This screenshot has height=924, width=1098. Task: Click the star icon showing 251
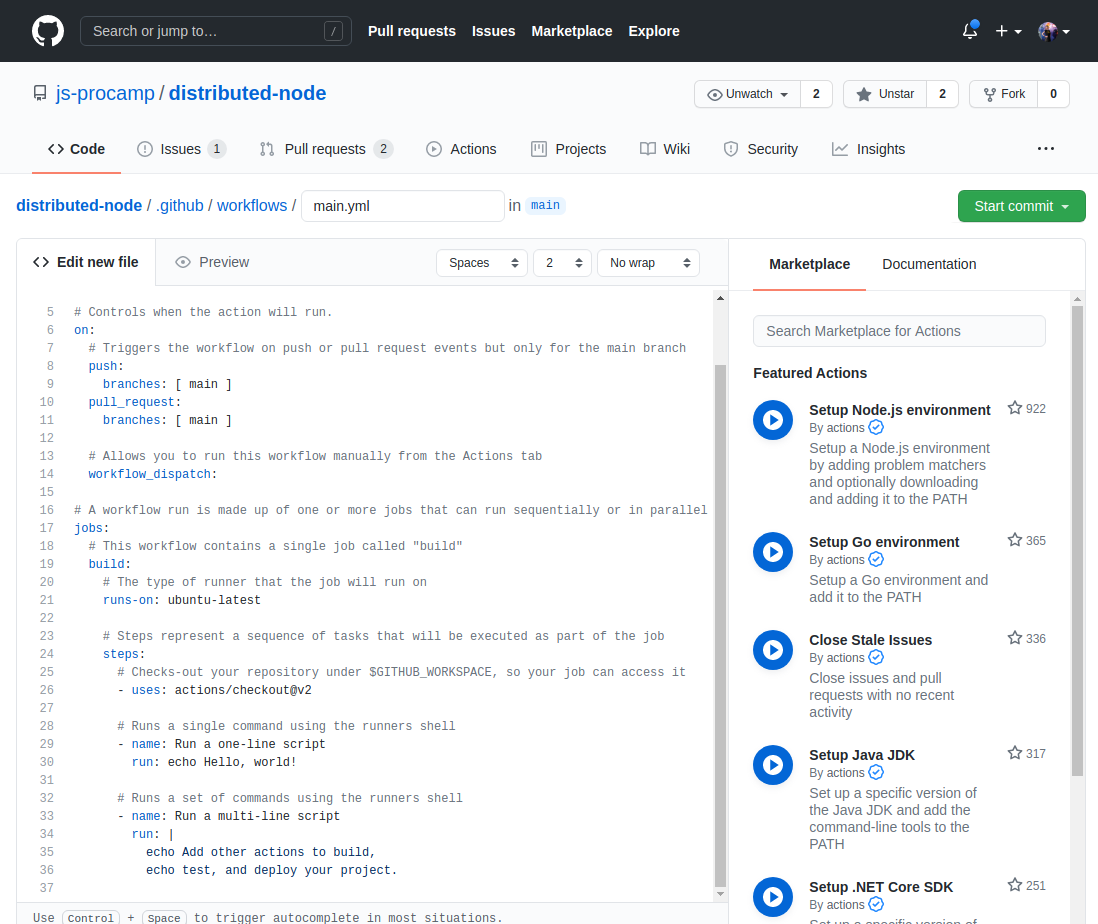[x=1015, y=886]
